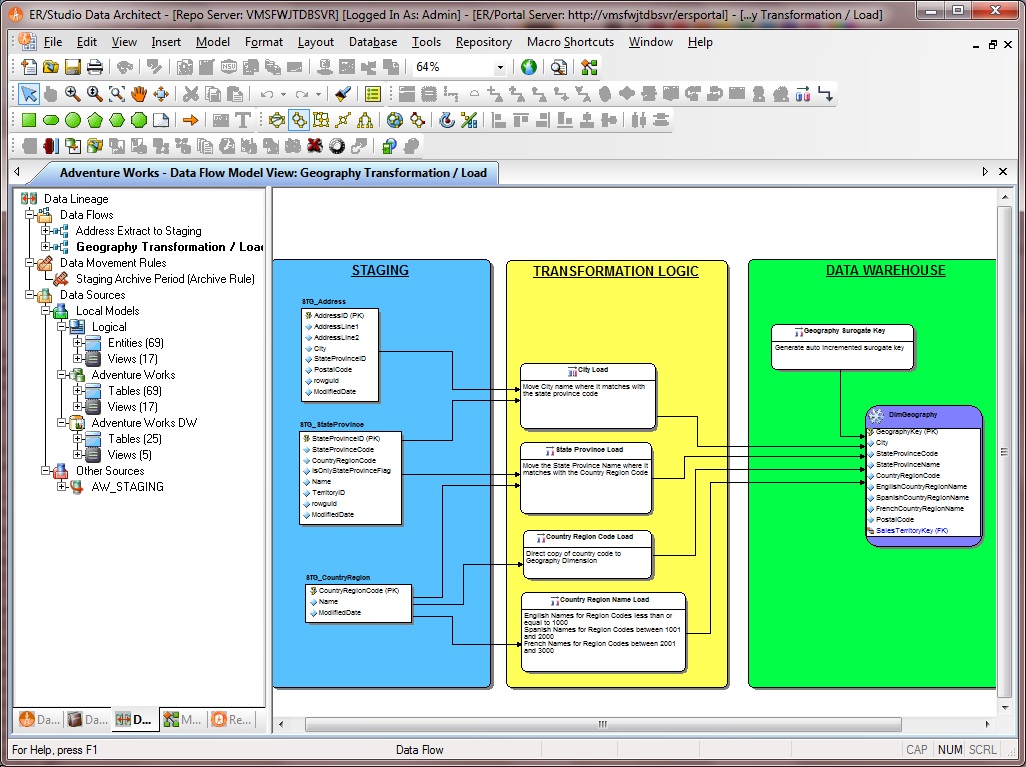Collapse the Data Flows node
Screen dimensions: 1026x767
click(x=29, y=215)
